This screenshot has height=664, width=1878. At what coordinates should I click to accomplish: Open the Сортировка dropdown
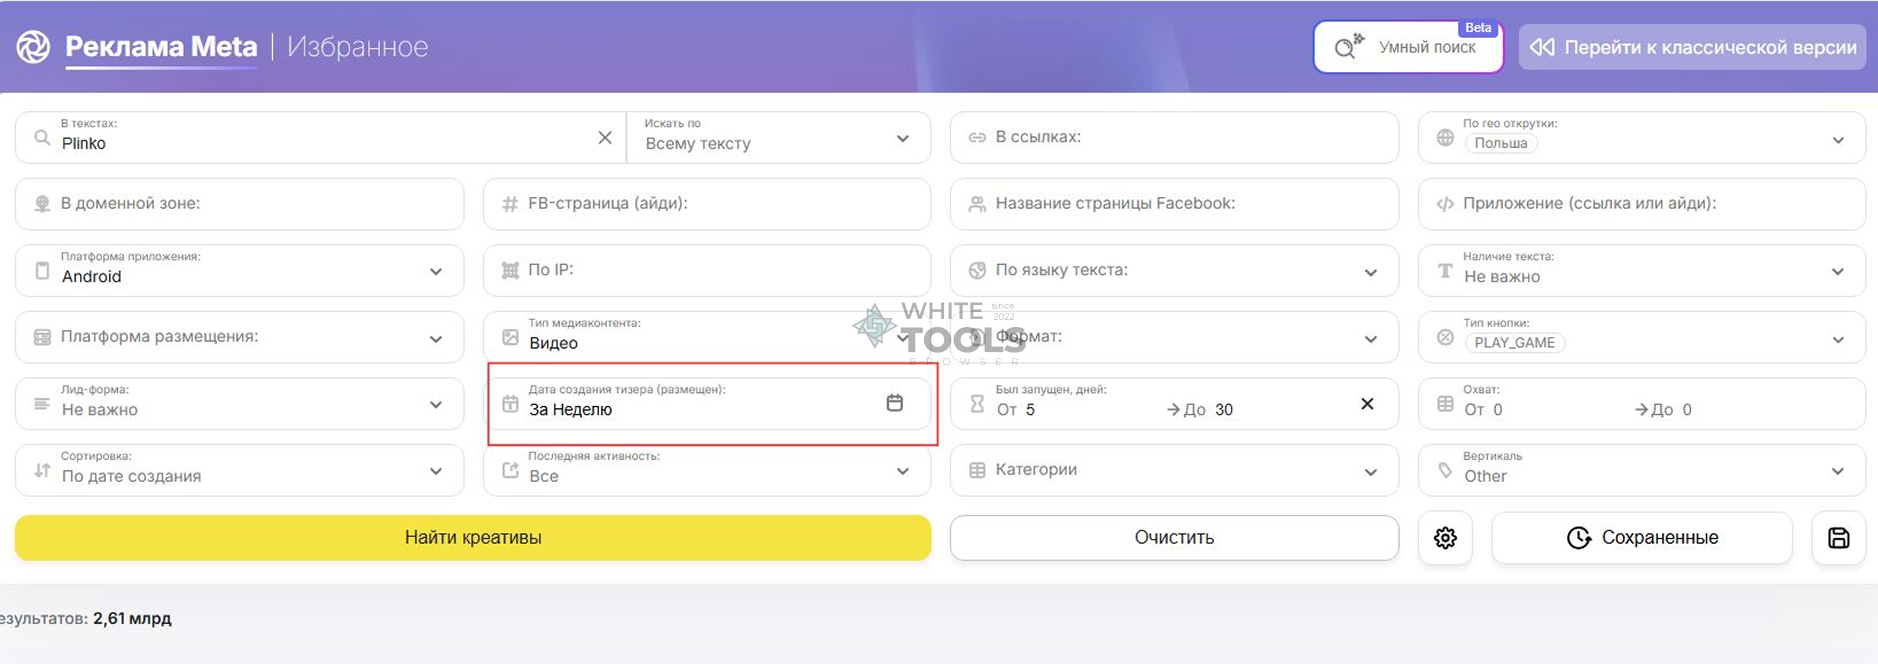coord(436,471)
